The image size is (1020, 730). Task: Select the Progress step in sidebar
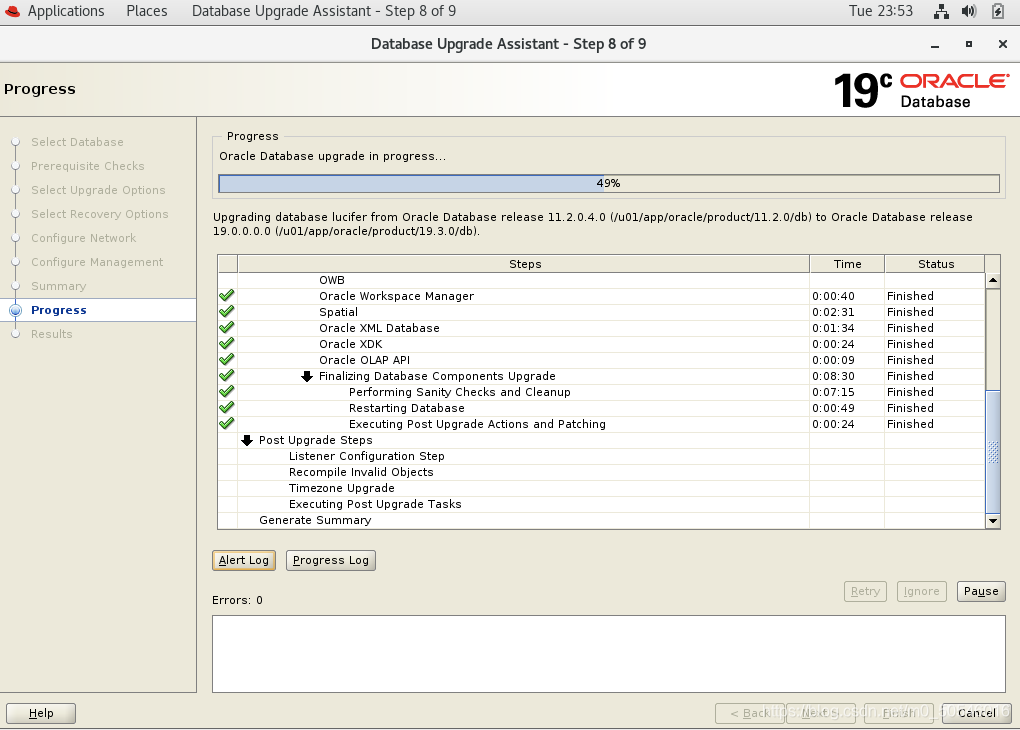click(59, 310)
